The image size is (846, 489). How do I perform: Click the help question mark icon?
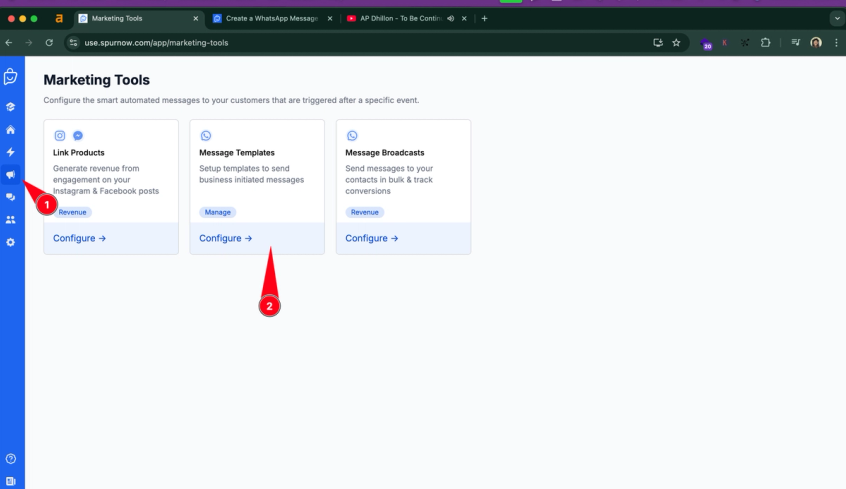point(10,459)
